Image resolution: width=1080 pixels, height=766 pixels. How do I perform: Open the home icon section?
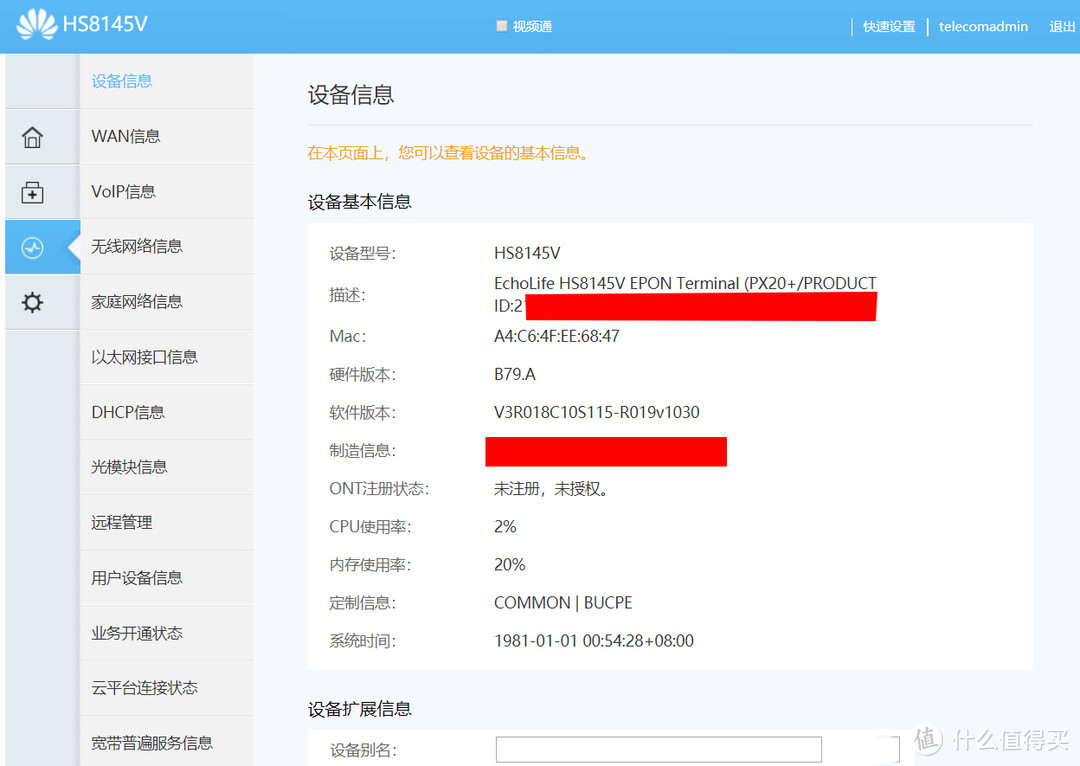tap(32, 137)
